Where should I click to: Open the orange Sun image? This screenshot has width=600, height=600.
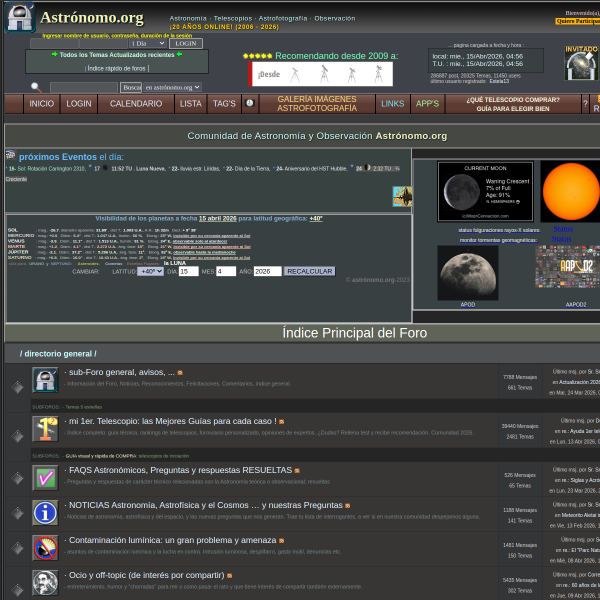pos(571,191)
